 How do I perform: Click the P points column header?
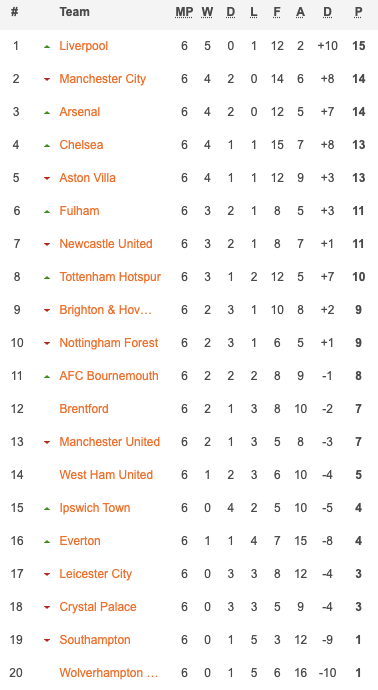[359, 12]
